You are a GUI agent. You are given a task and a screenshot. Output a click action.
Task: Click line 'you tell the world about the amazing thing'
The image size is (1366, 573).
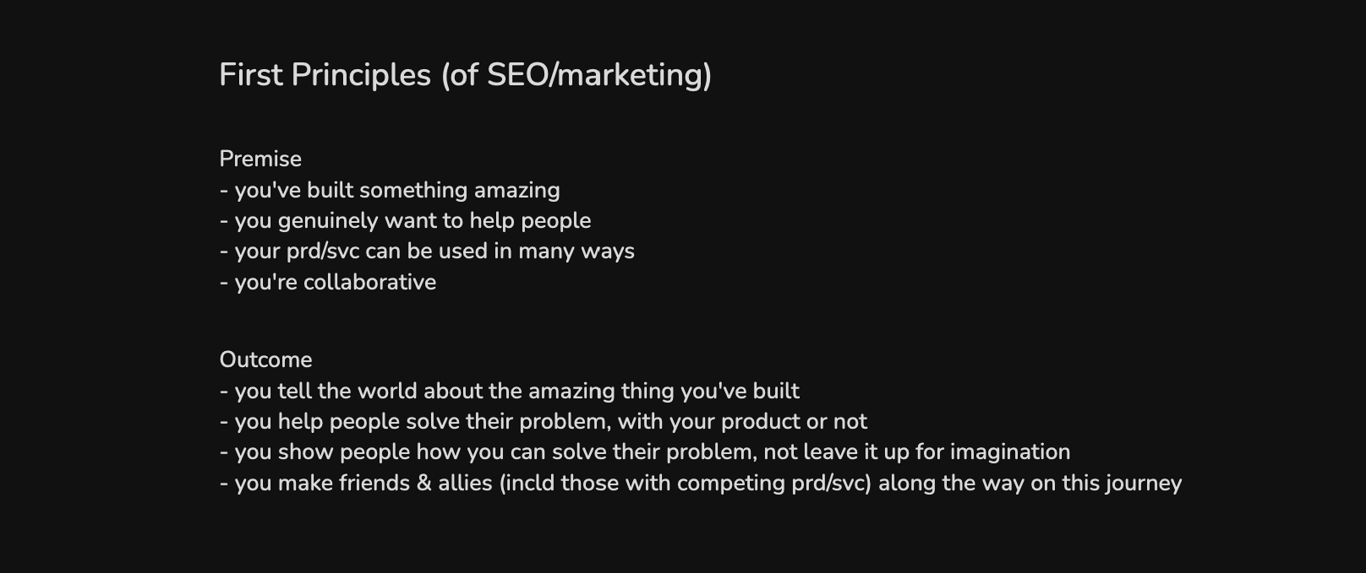click(509, 391)
